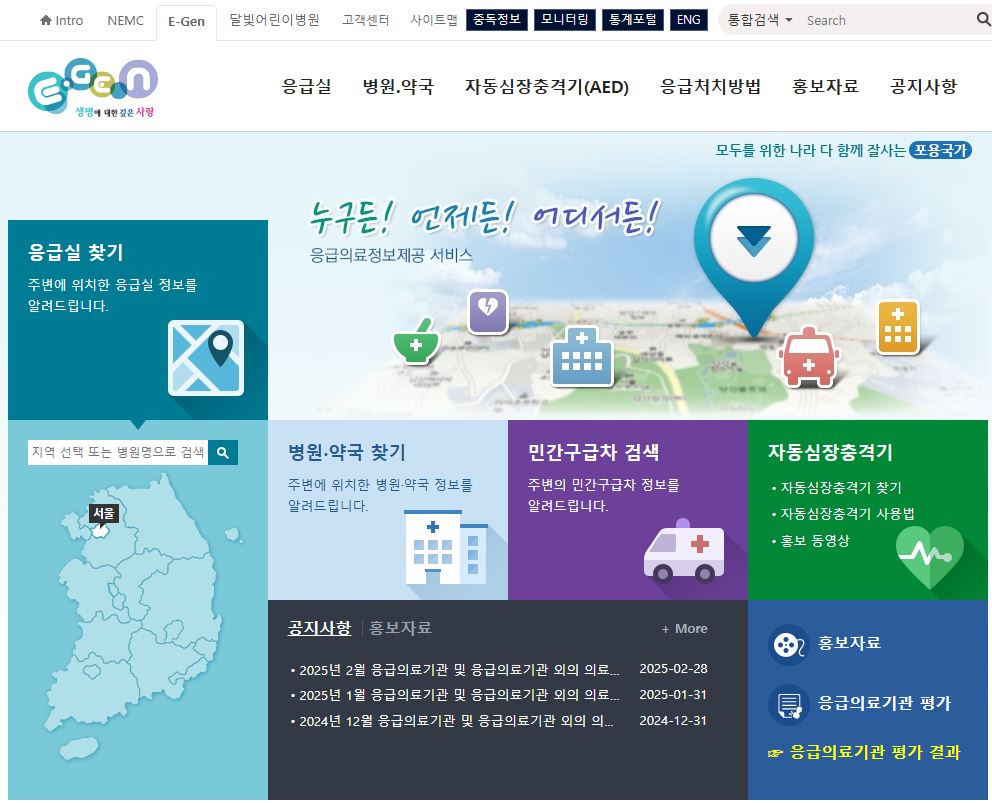Click the purple heart AED icon in banner
992x803 pixels.
point(488,311)
